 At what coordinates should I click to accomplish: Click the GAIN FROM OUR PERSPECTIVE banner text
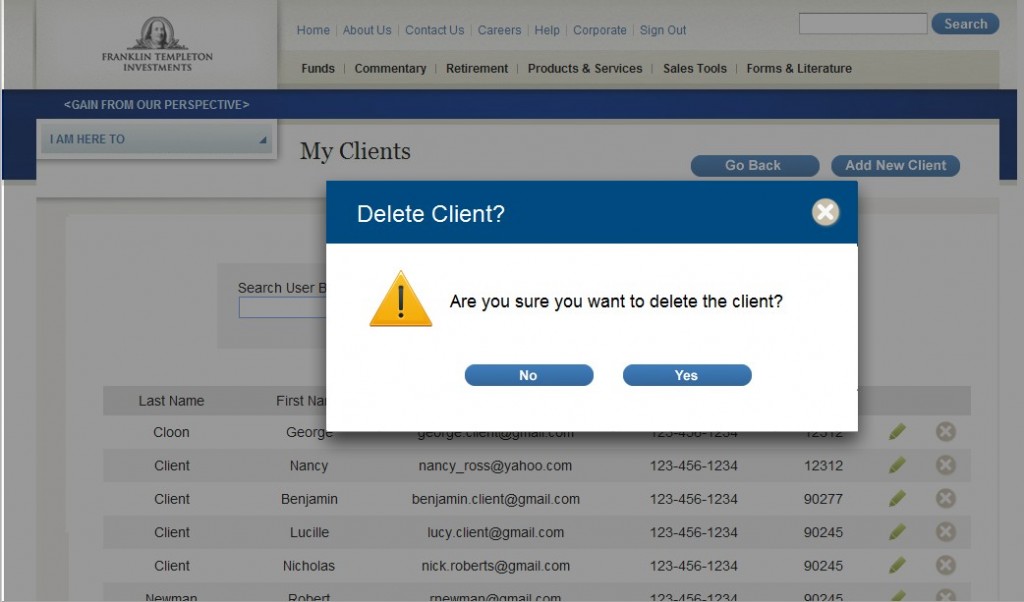157,104
